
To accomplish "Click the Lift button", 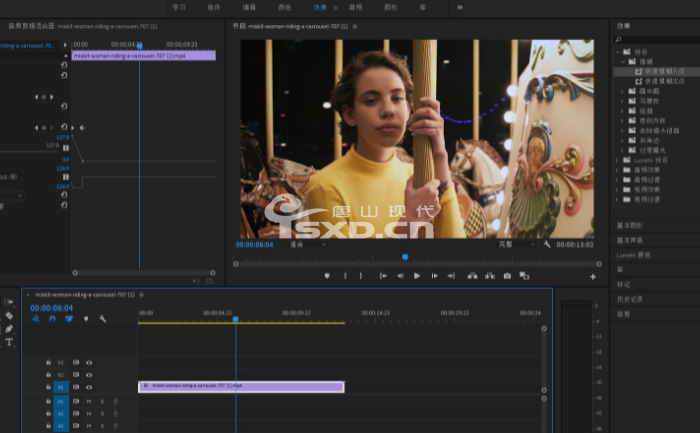I will click(472, 276).
